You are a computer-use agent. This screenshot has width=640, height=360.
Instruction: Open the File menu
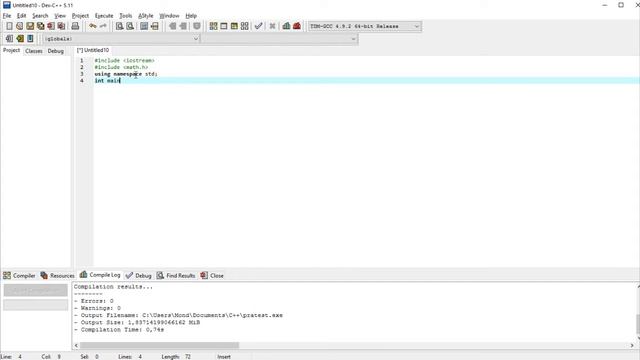coord(7,16)
